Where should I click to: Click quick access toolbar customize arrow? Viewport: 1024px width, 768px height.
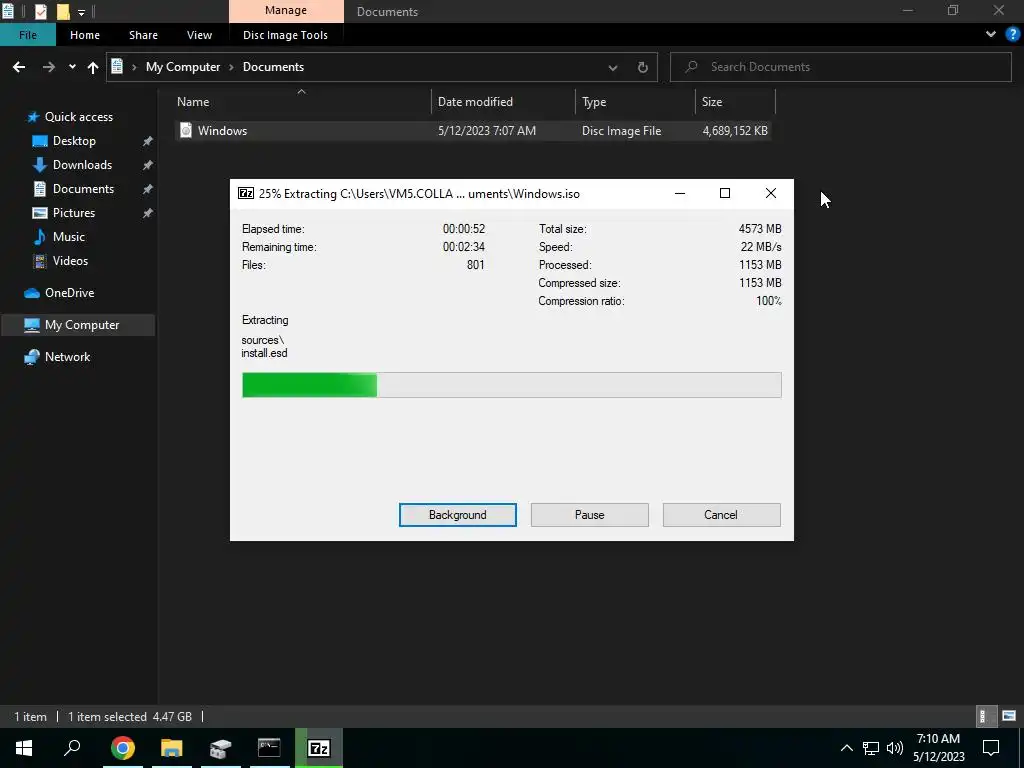[x=81, y=12]
